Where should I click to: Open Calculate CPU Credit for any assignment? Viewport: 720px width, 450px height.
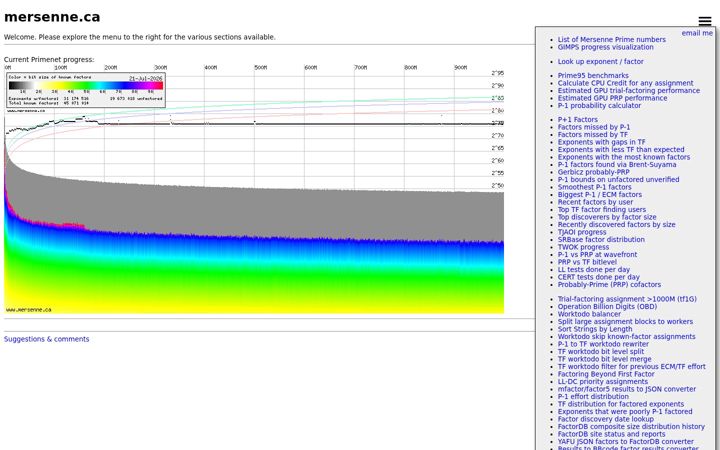(625, 83)
